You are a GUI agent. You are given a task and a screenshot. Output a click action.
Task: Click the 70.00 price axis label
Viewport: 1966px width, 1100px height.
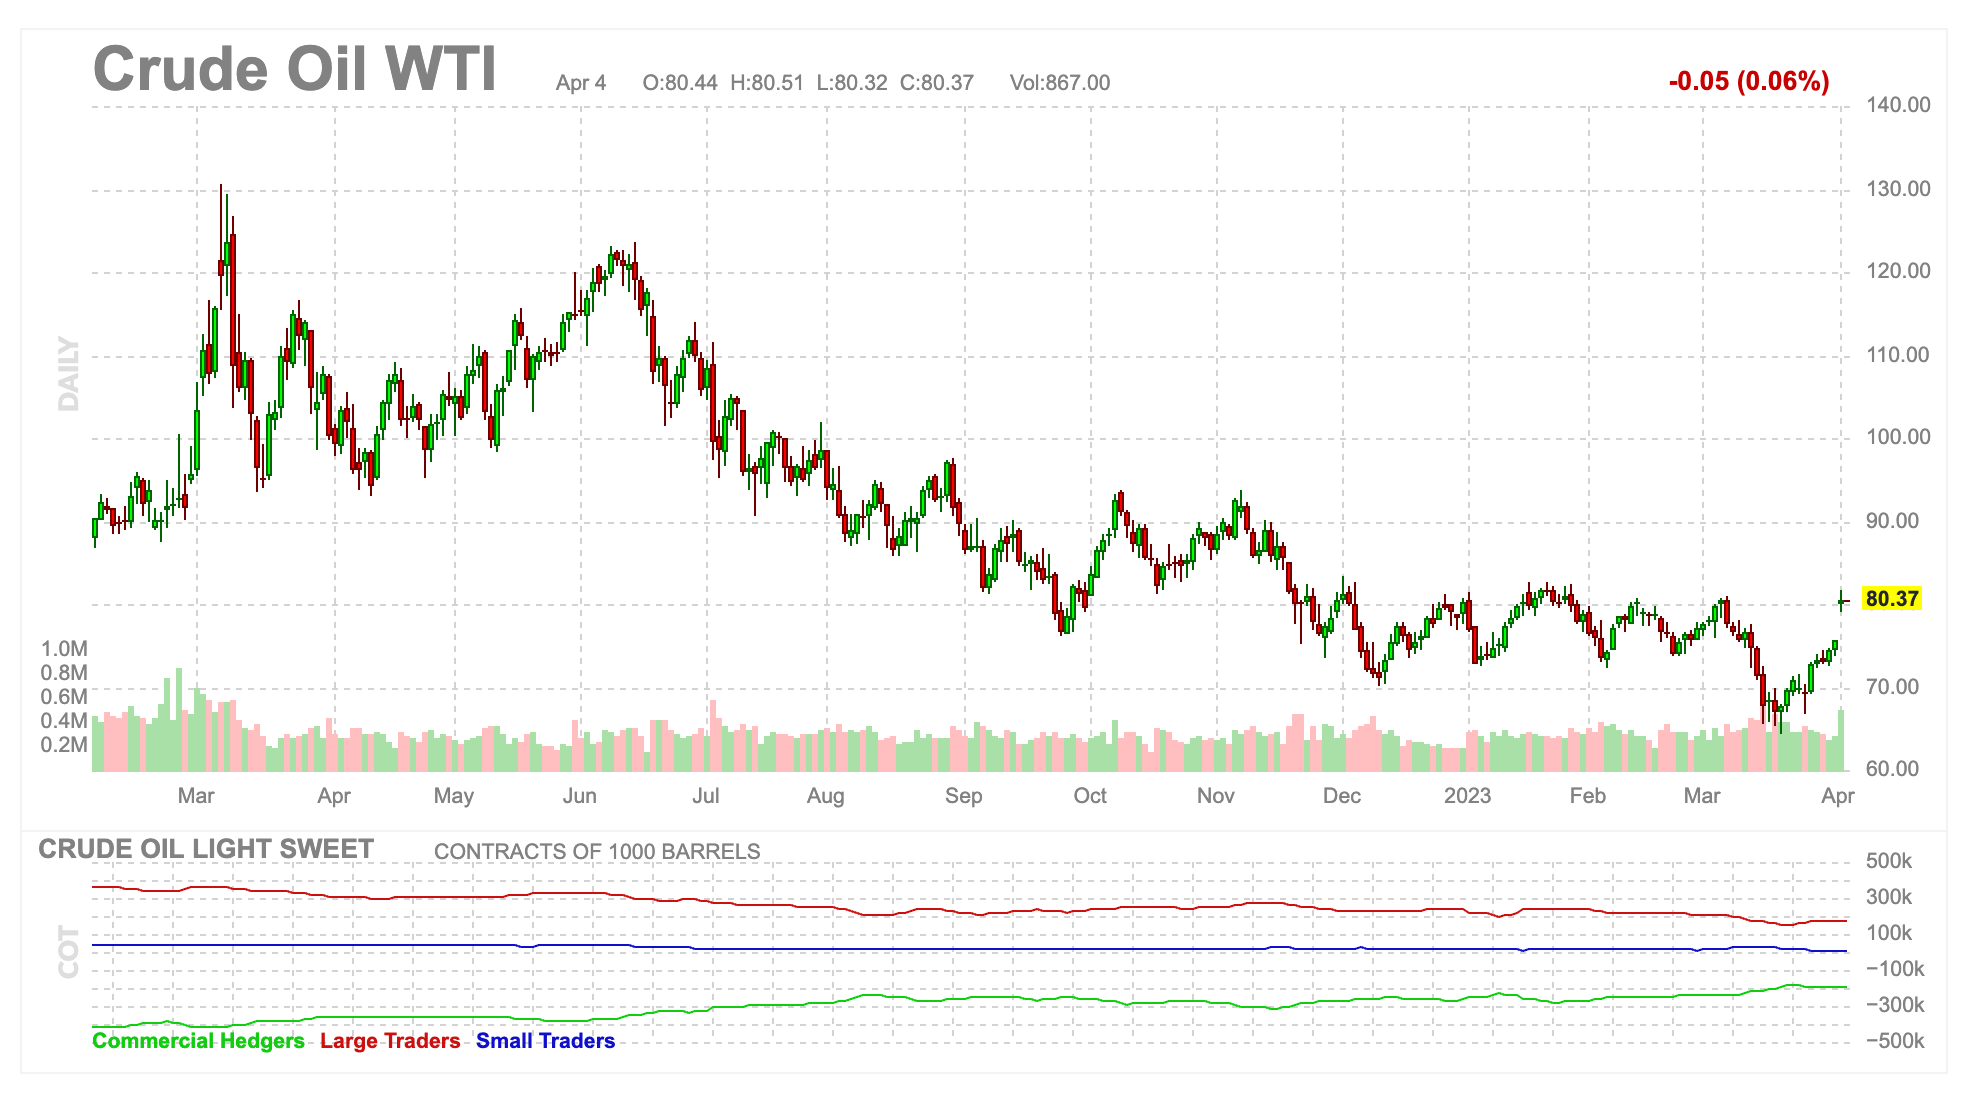[x=1892, y=687]
